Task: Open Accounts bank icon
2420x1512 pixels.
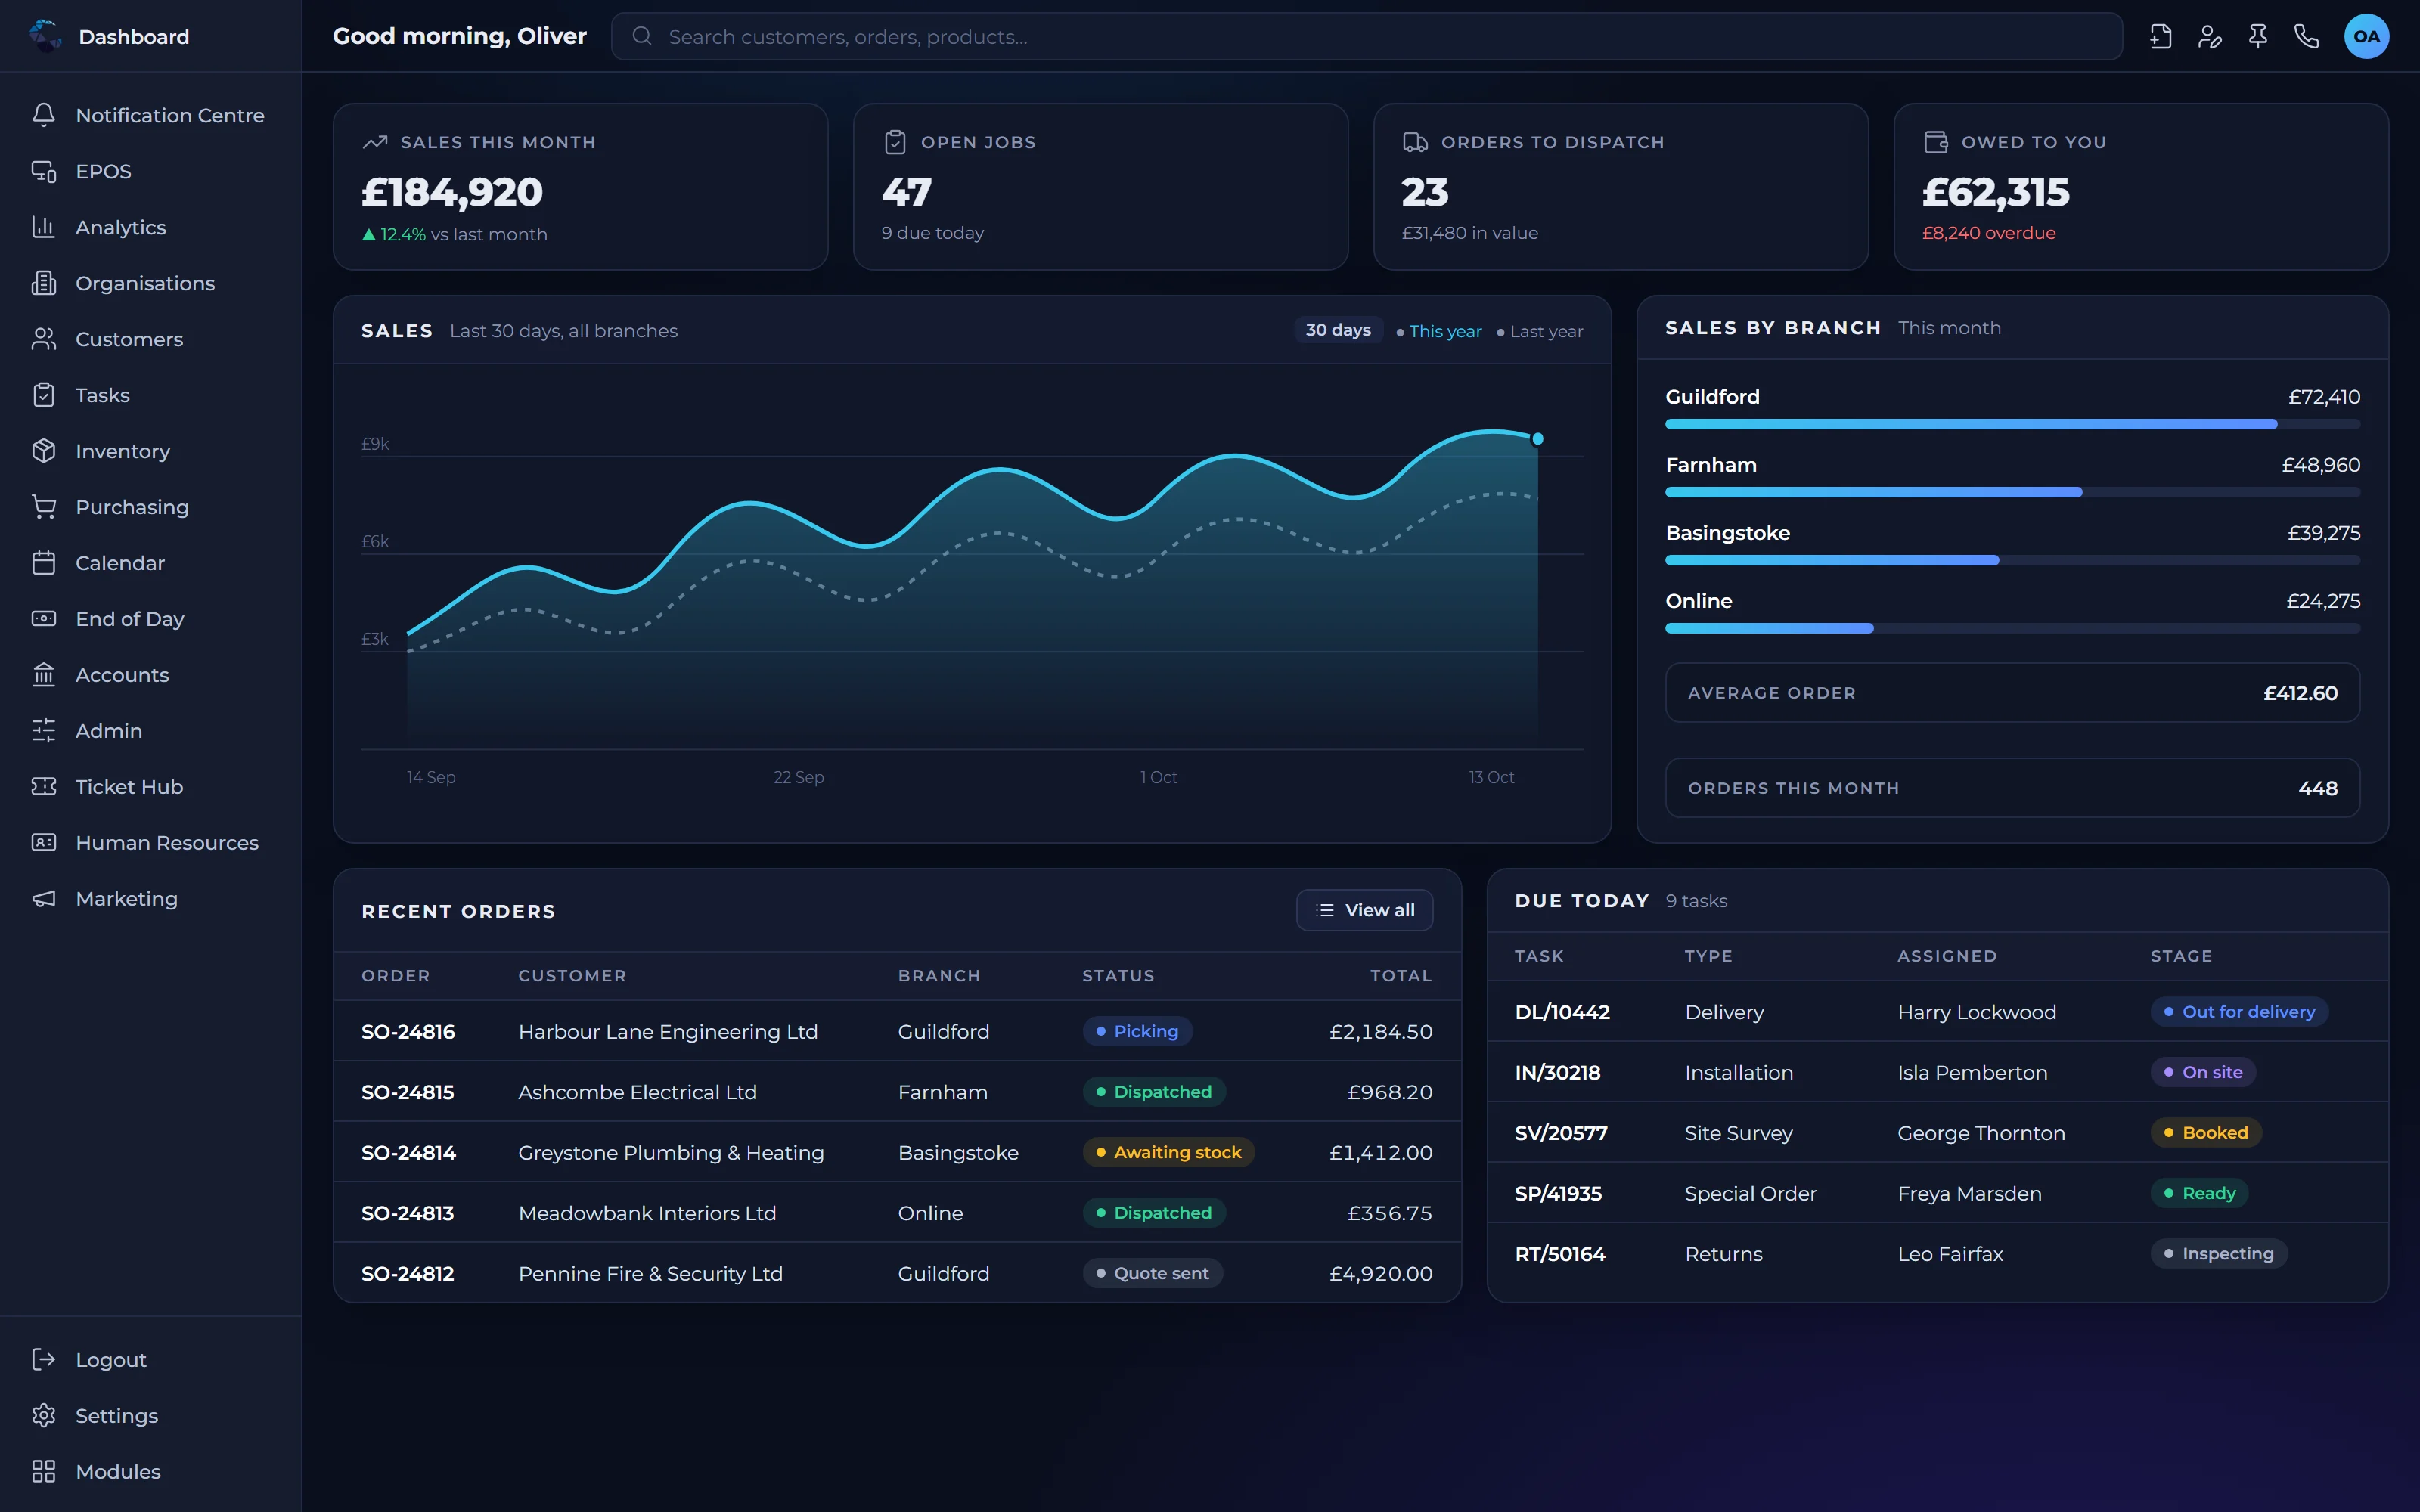Action: pyautogui.click(x=44, y=675)
